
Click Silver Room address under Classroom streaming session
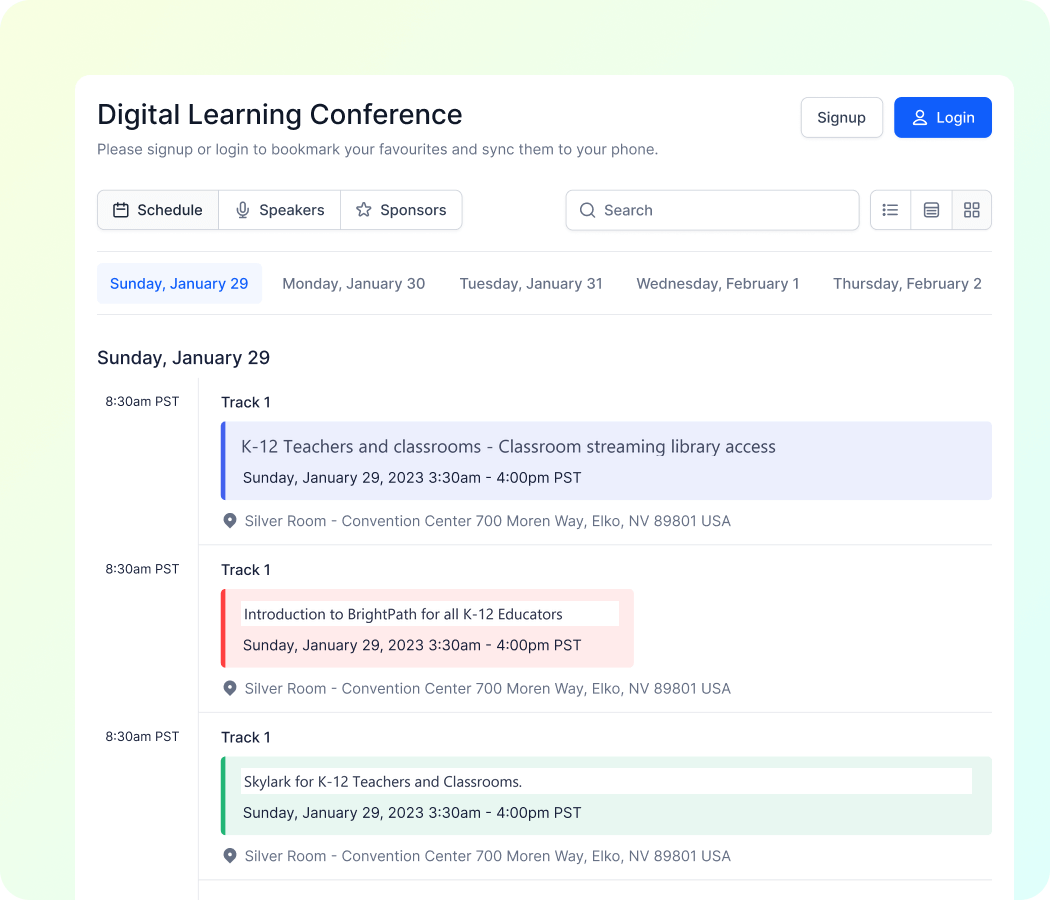(x=488, y=521)
